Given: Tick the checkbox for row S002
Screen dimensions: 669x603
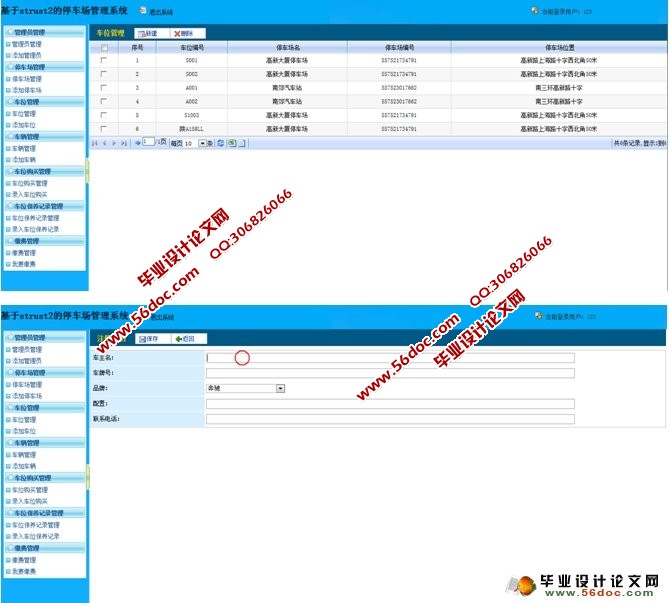Looking at the screenshot, I should 103,74.
